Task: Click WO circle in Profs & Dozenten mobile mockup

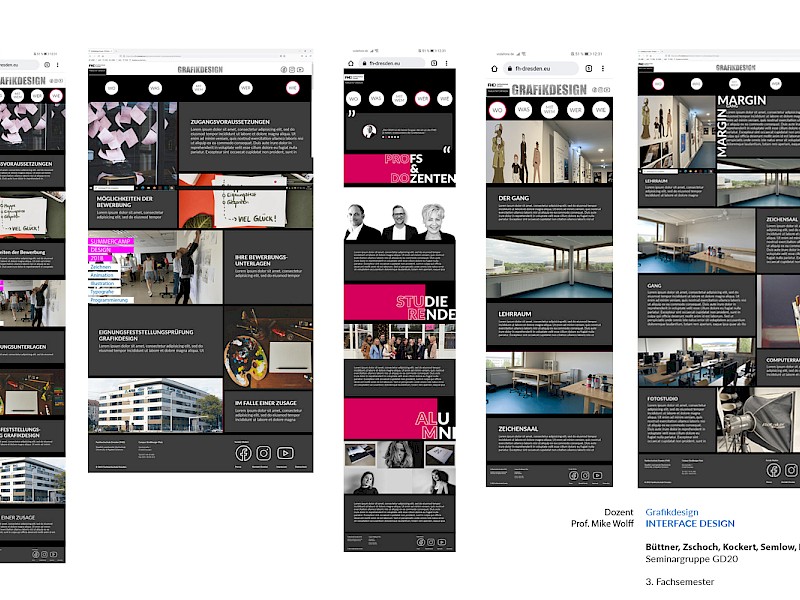Action: 353,98
